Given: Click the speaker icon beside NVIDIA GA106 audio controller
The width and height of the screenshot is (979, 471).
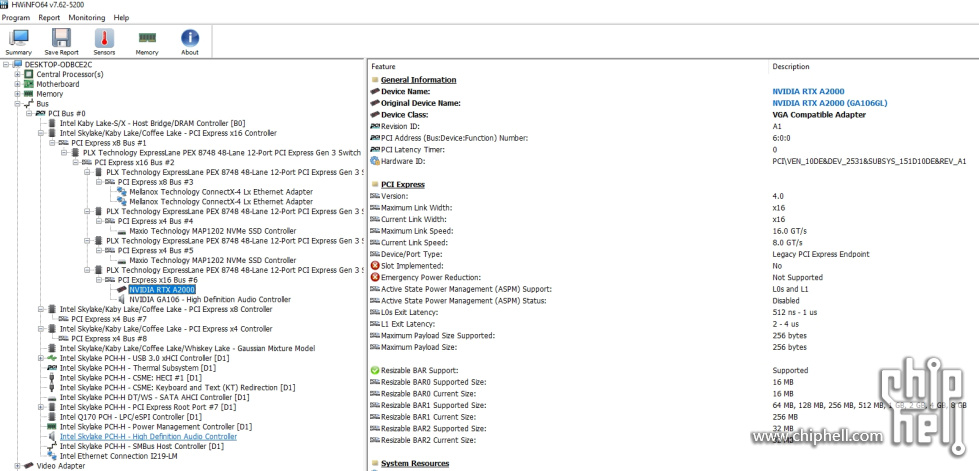Looking at the screenshot, I should pyautogui.click(x=122, y=300).
